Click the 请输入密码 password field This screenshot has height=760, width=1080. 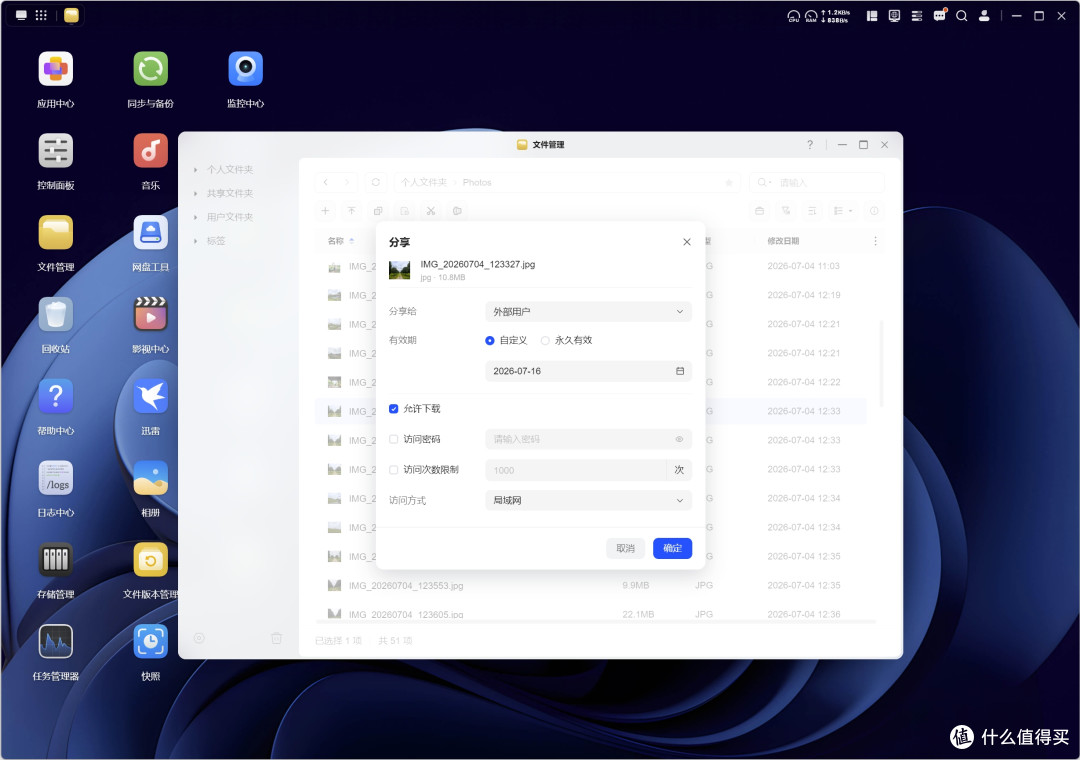(x=588, y=439)
